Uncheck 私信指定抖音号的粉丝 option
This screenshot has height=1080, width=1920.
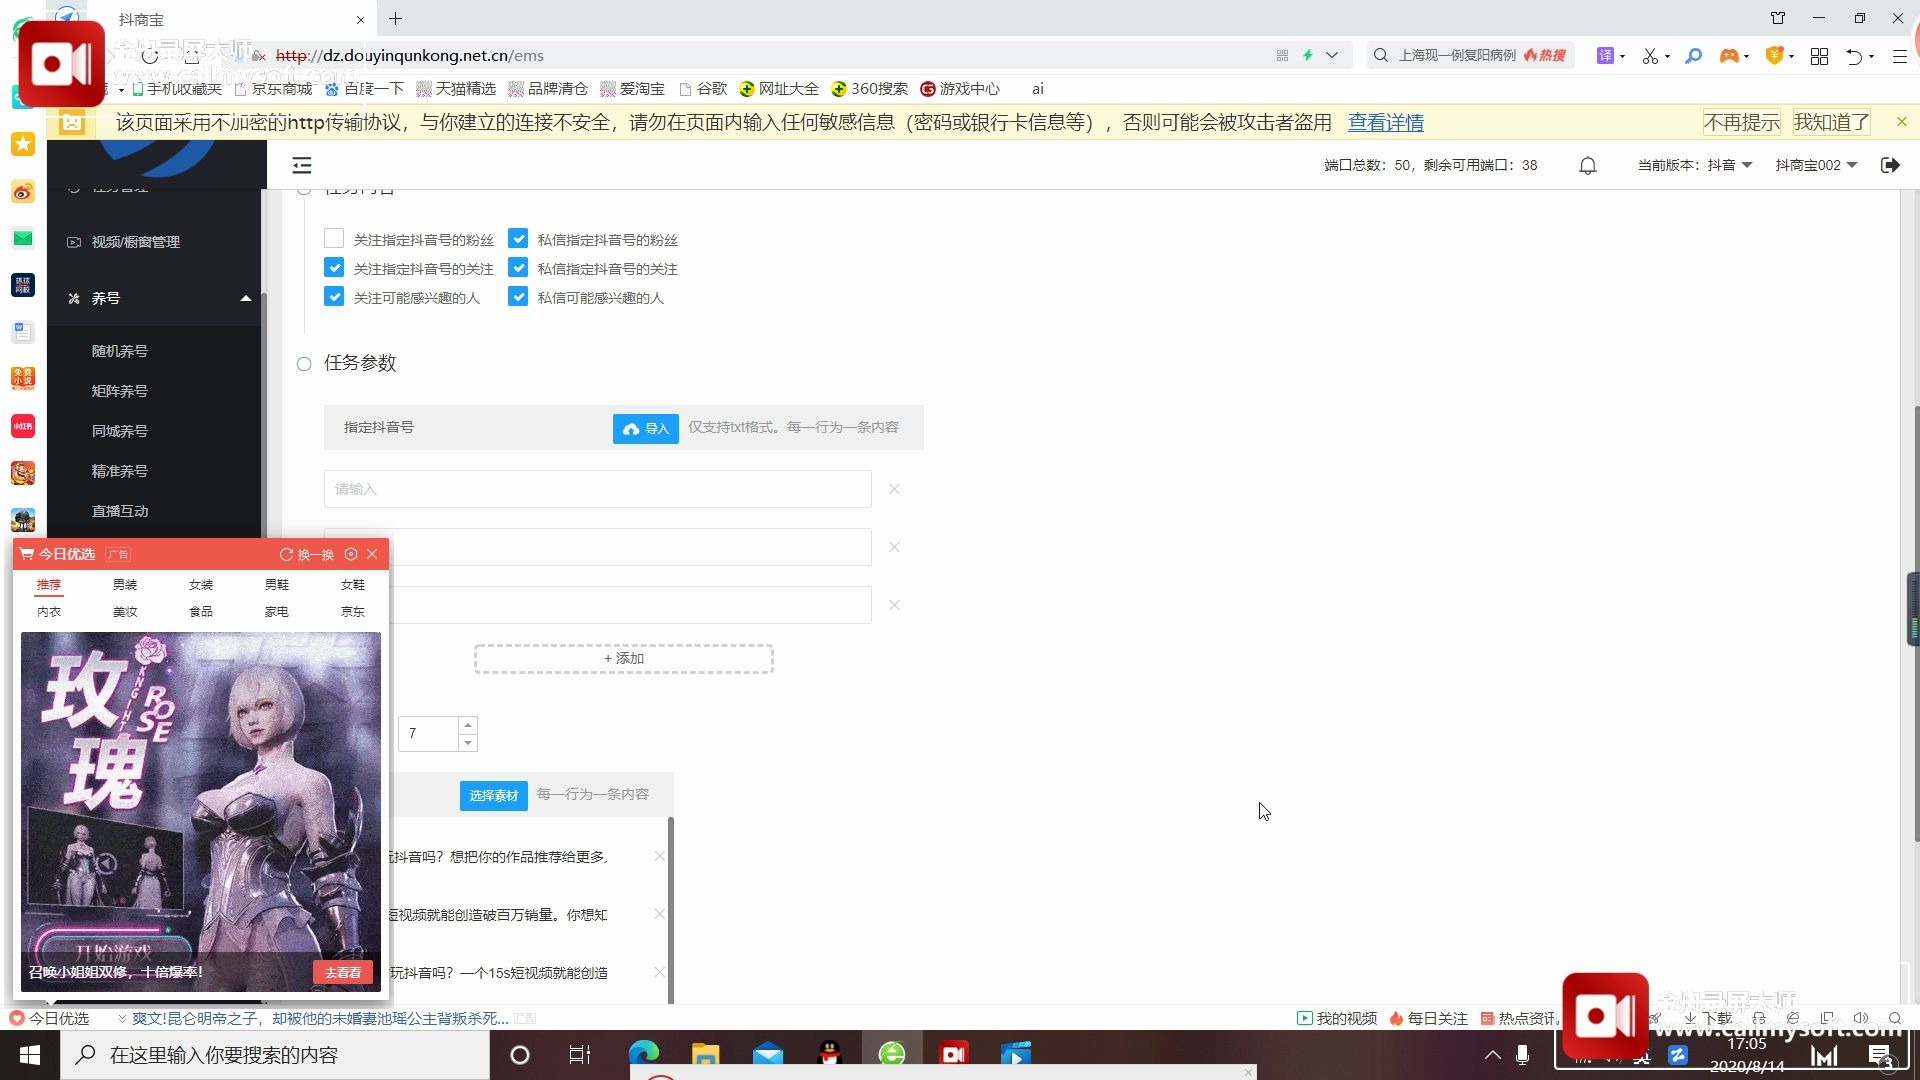coord(518,239)
